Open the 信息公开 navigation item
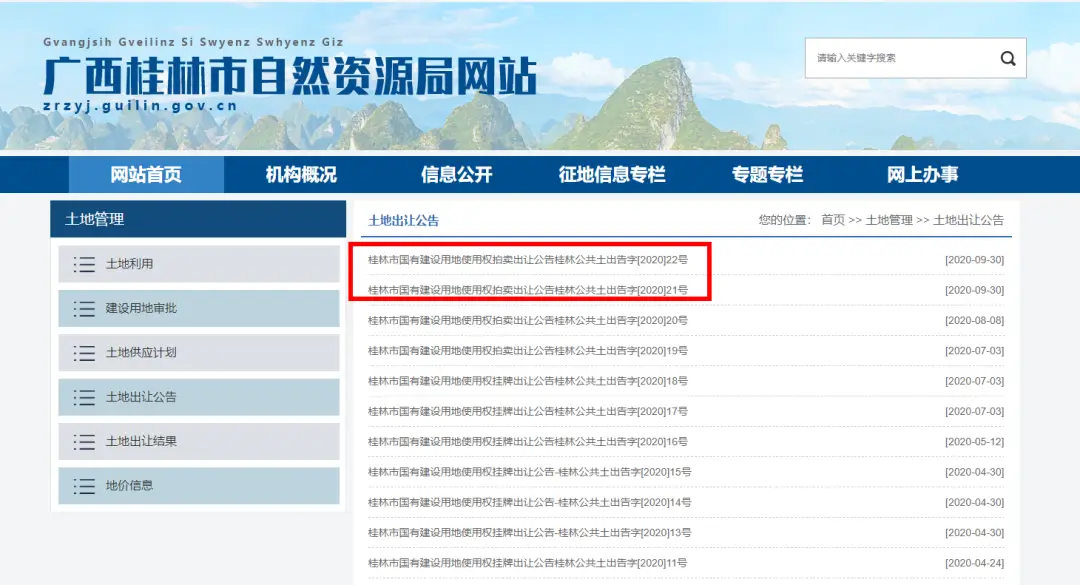Image resolution: width=1080 pixels, height=585 pixels. (x=457, y=174)
